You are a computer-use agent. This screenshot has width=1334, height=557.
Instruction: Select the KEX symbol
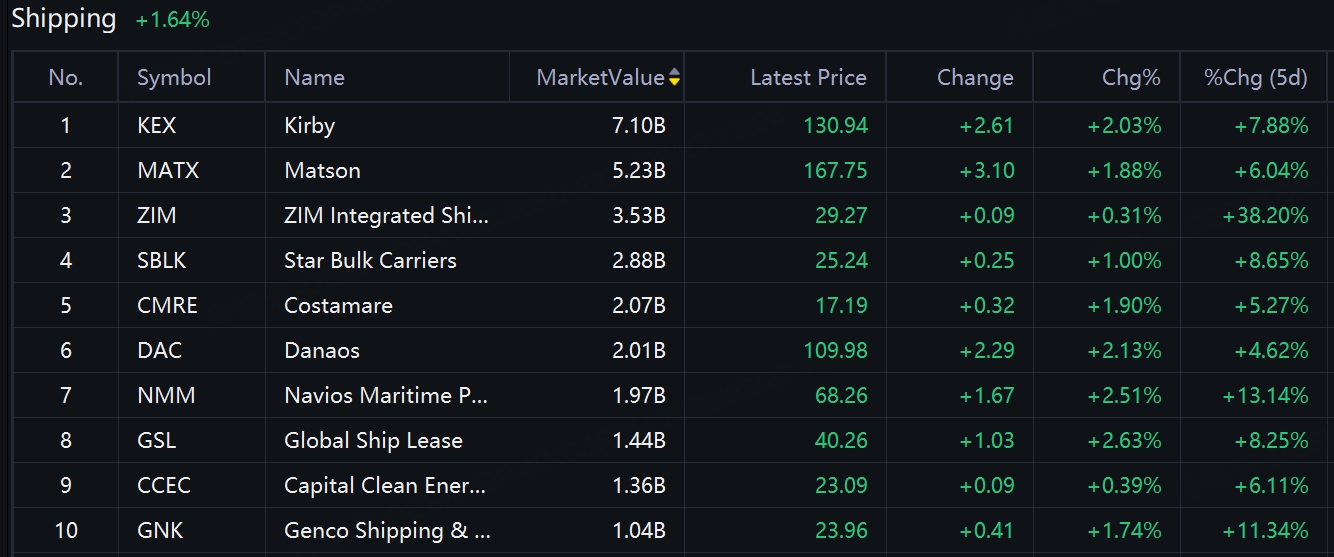(x=156, y=125)
